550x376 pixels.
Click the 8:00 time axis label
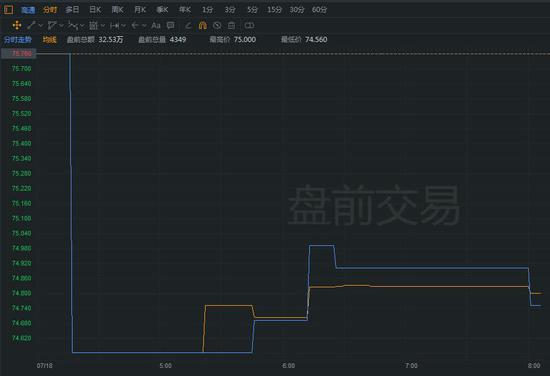coord(534,366)
